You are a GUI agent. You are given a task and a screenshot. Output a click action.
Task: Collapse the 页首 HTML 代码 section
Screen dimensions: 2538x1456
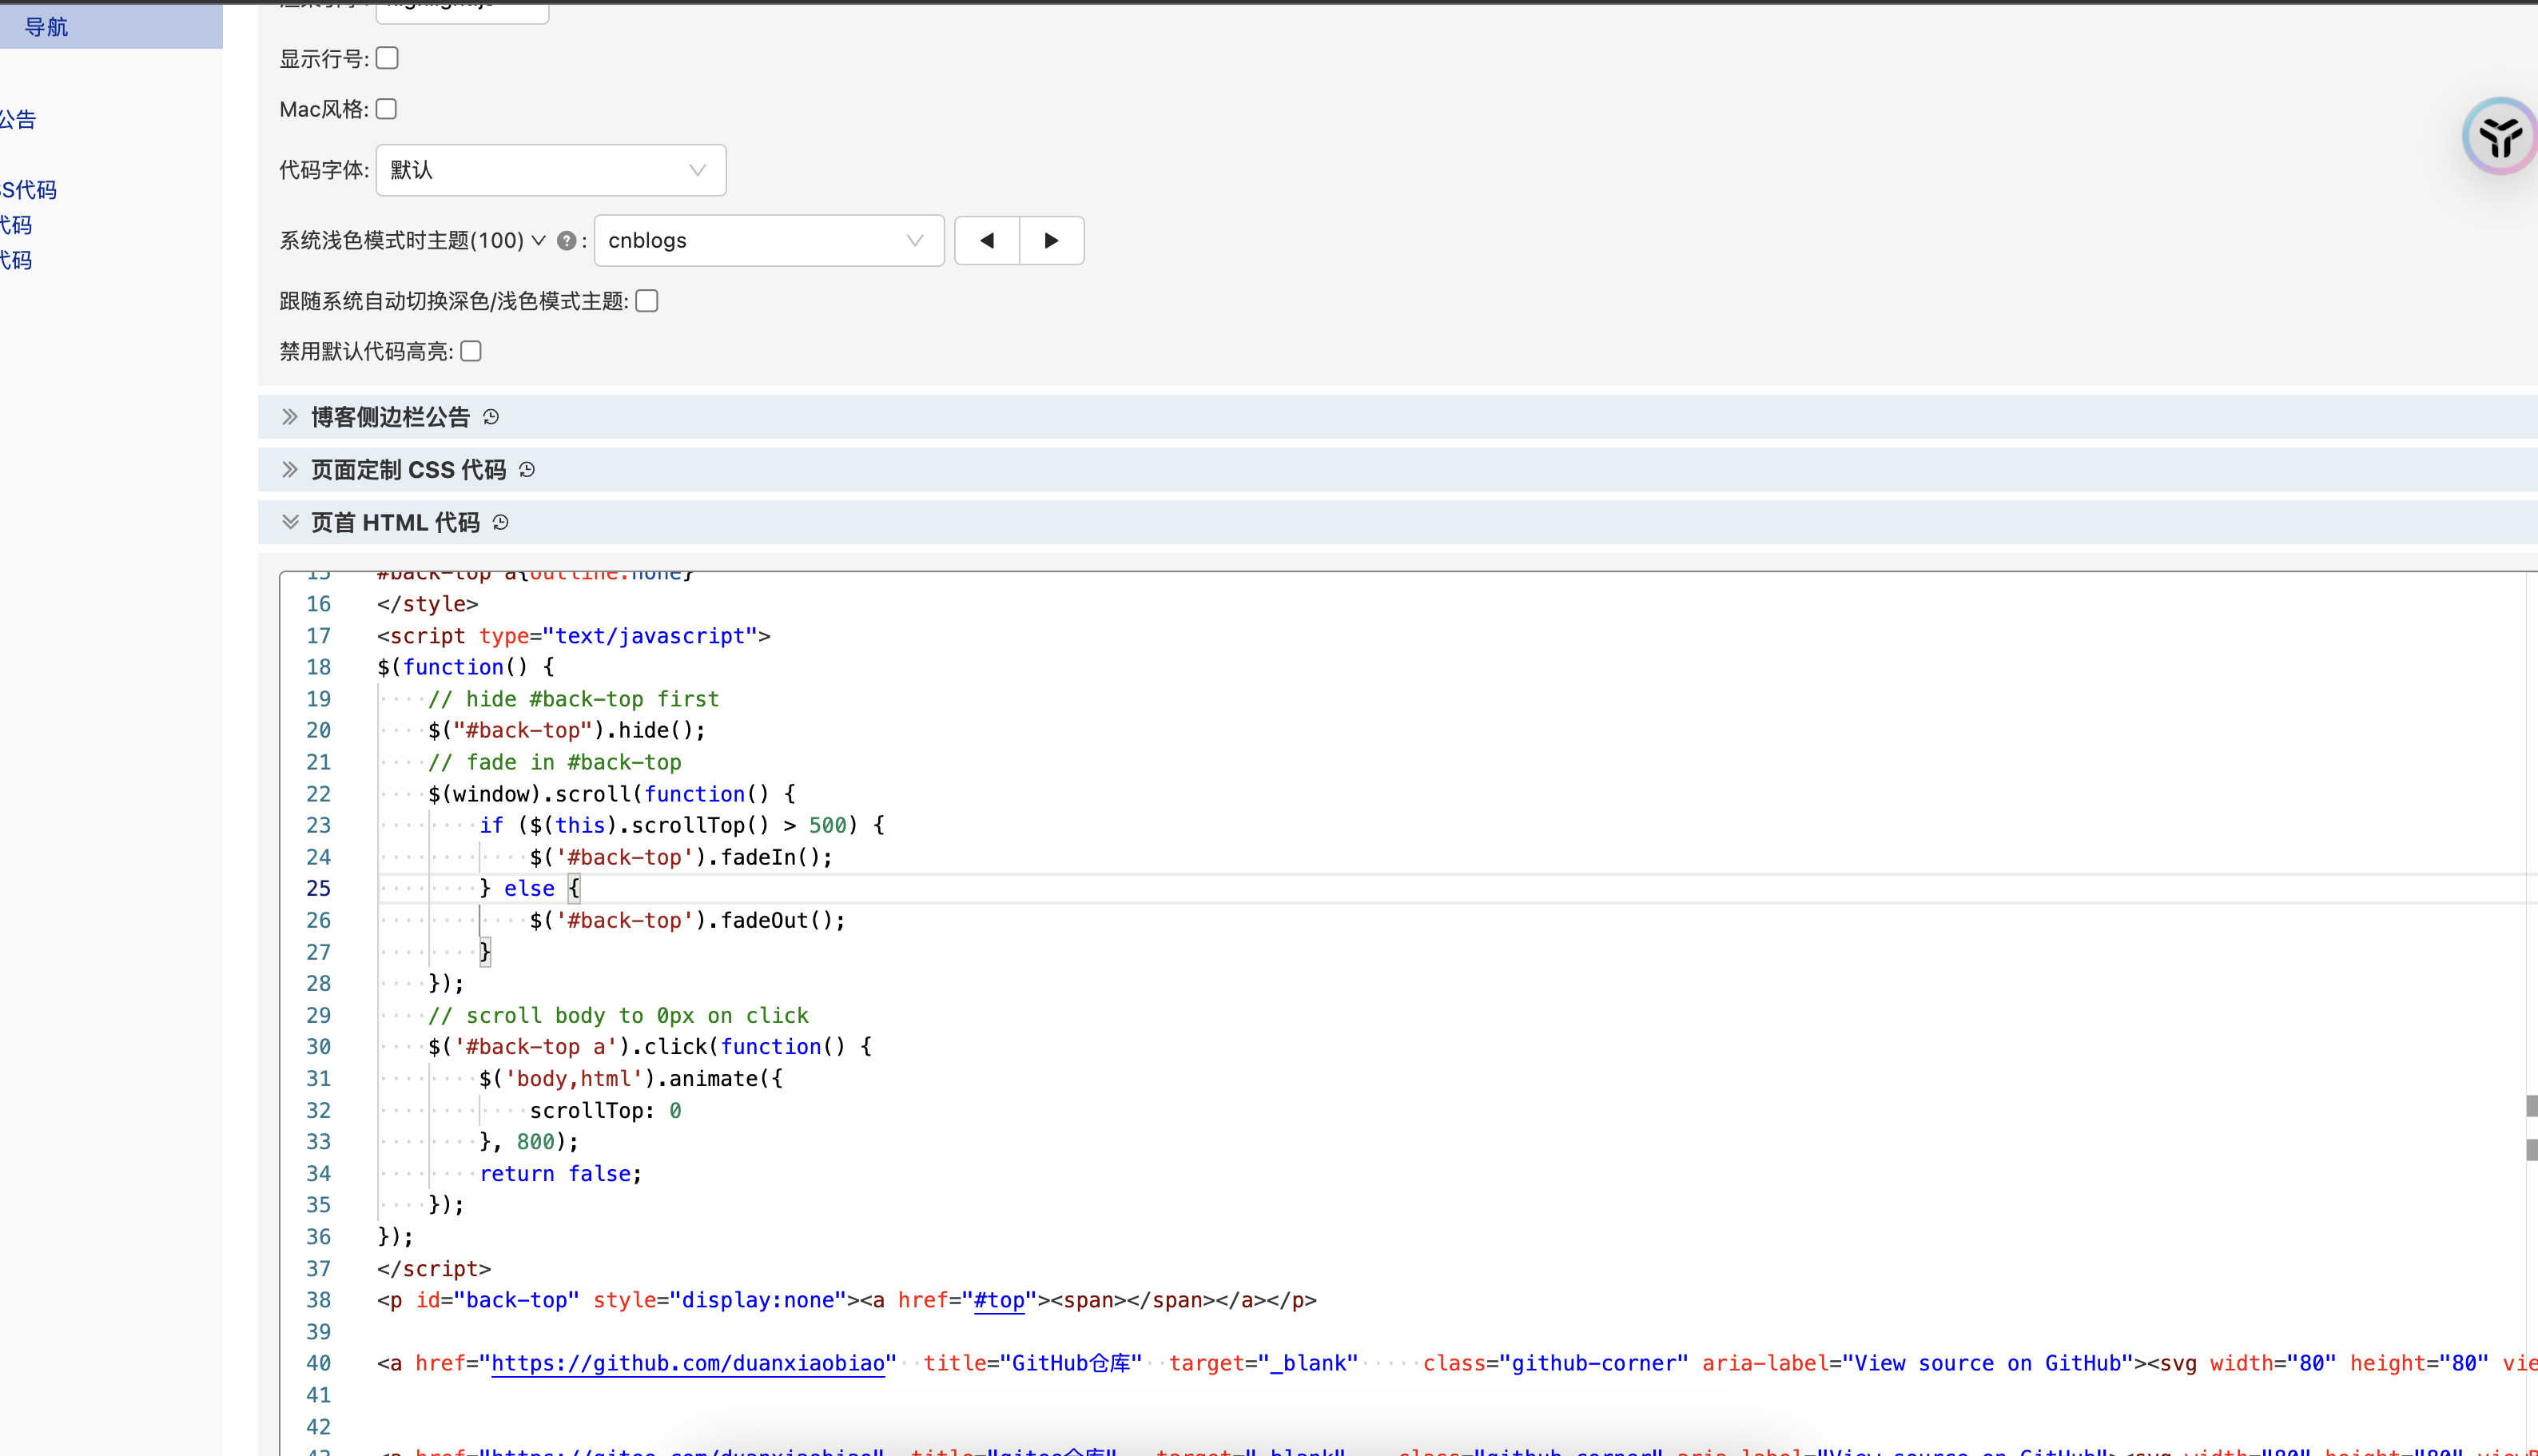pyautogui.click(x=290, y=522)
